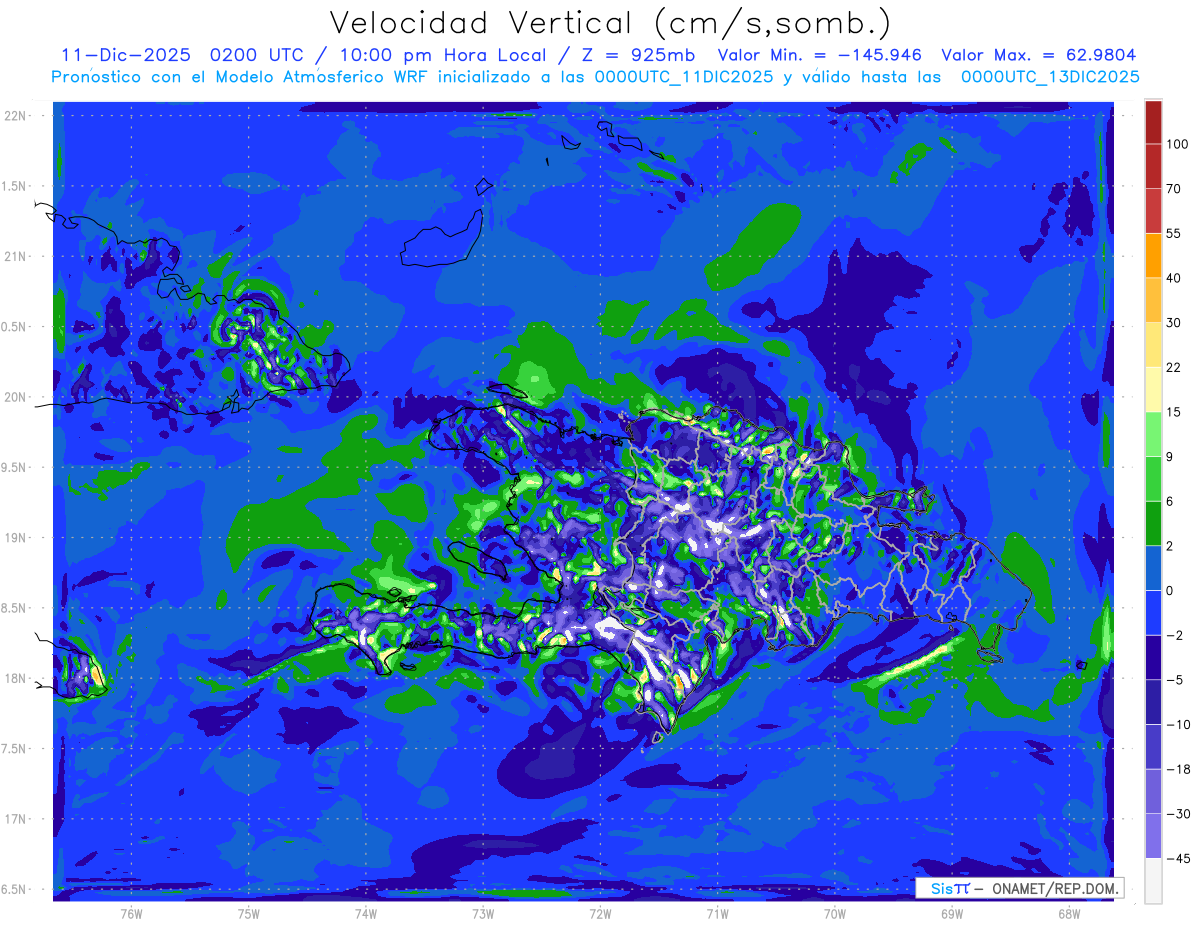Click the longitude label "70W"
This screenshot has width=1200, height=927.
coord(835,913)
